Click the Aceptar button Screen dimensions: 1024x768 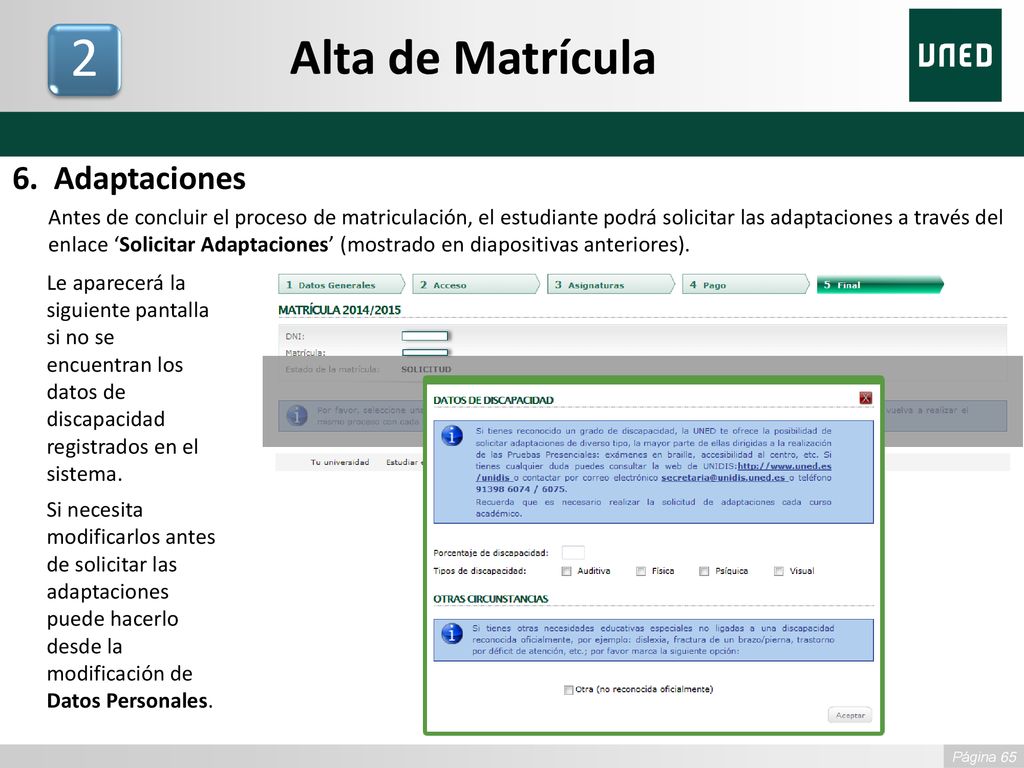click(850, 715)
